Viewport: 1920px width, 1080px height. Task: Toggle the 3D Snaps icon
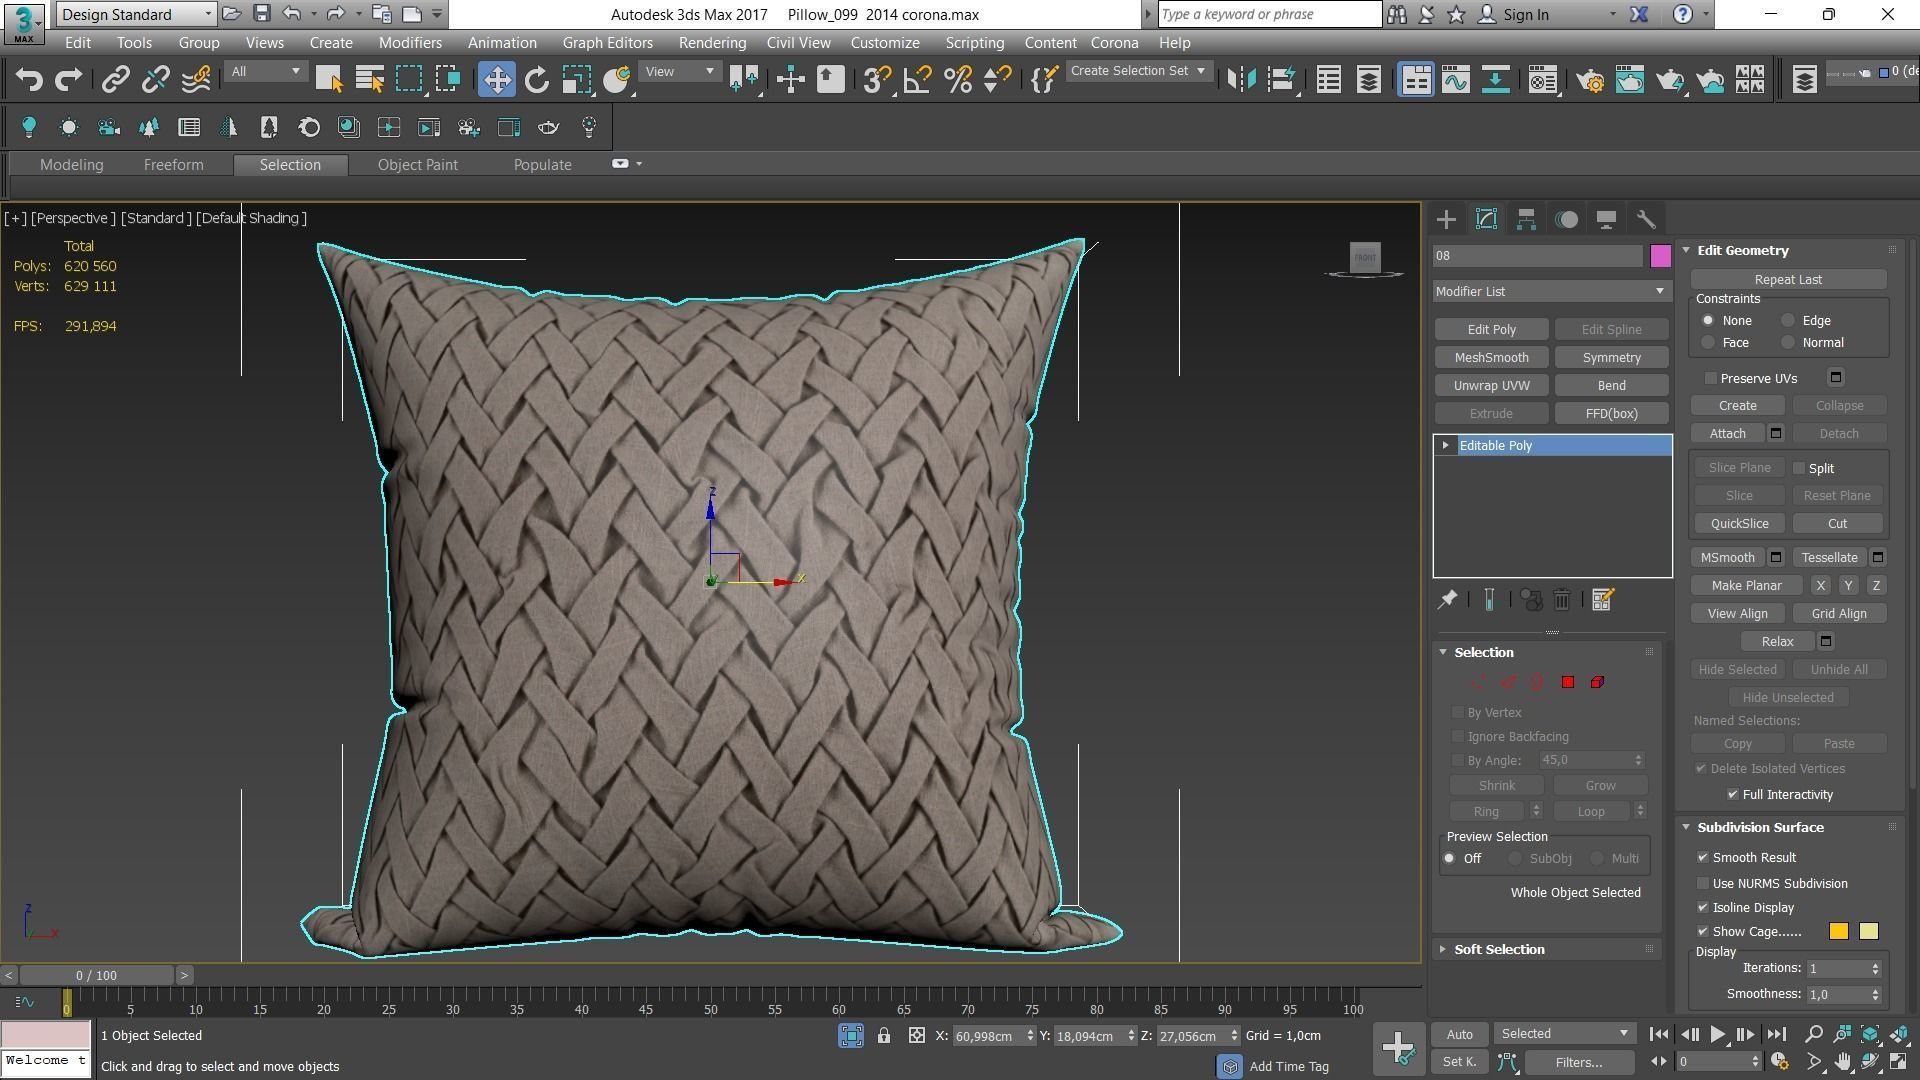(x=877, y=80)
